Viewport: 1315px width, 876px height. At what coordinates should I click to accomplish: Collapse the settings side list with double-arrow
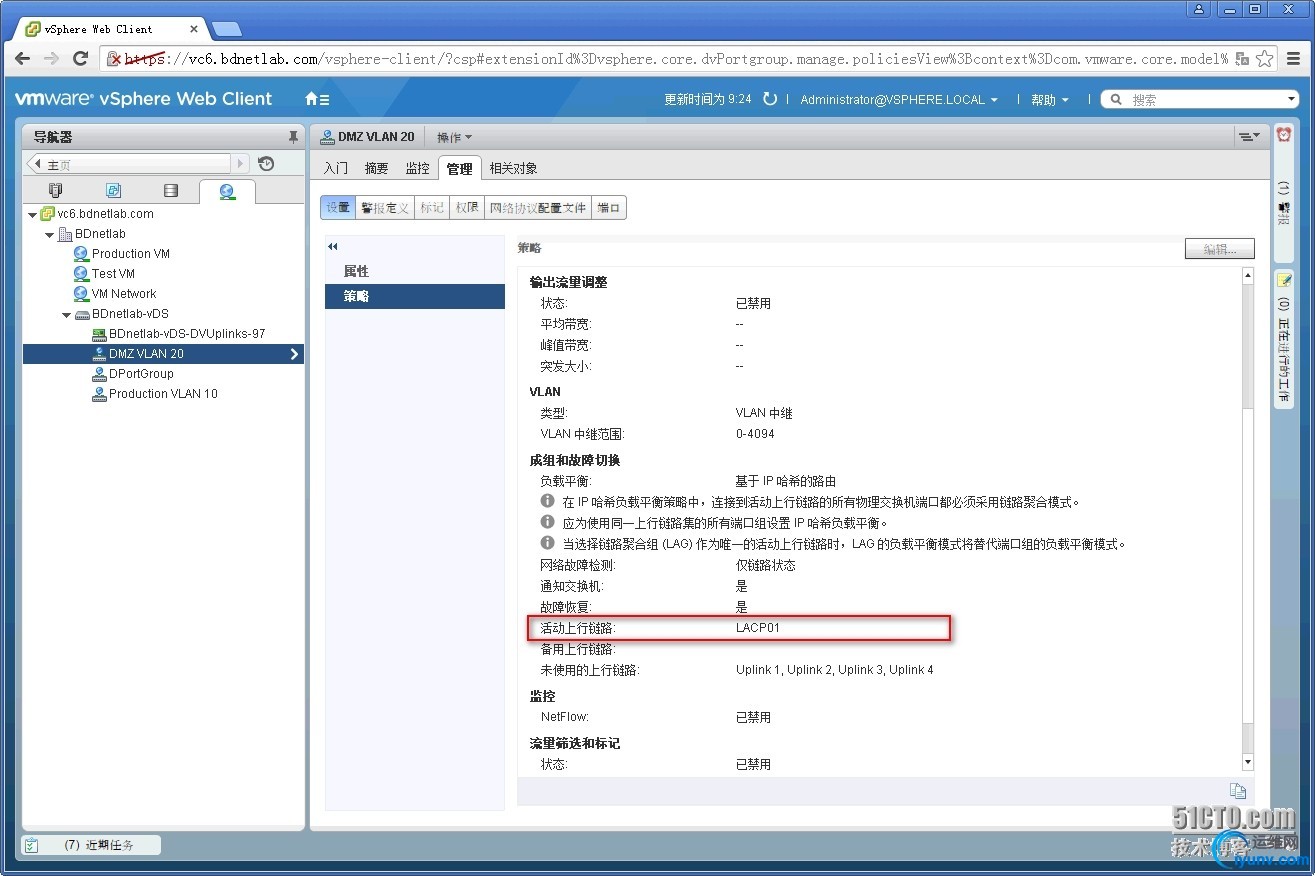point(333,246)
